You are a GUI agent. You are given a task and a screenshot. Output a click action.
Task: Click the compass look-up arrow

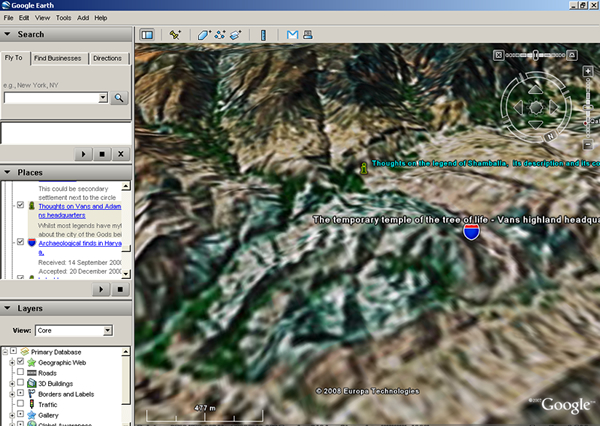[x=535, y=90]
